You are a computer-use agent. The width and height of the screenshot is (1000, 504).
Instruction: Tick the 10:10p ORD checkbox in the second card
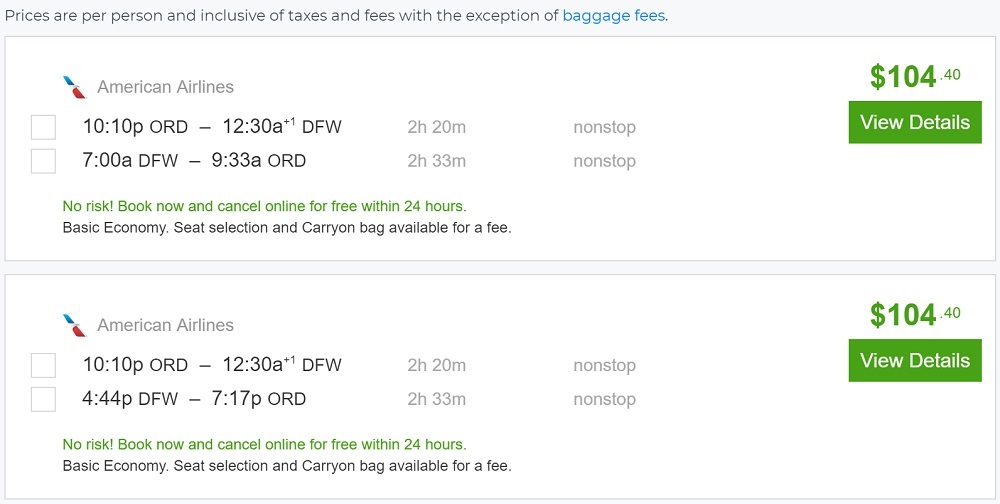click(x=43, y=365)
